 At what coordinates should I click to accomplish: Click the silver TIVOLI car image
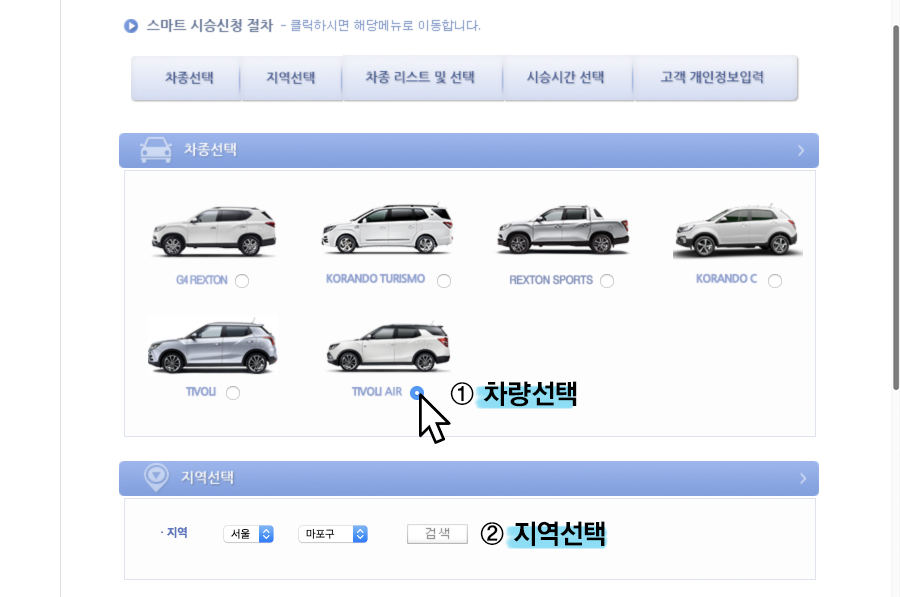point(212,344)
